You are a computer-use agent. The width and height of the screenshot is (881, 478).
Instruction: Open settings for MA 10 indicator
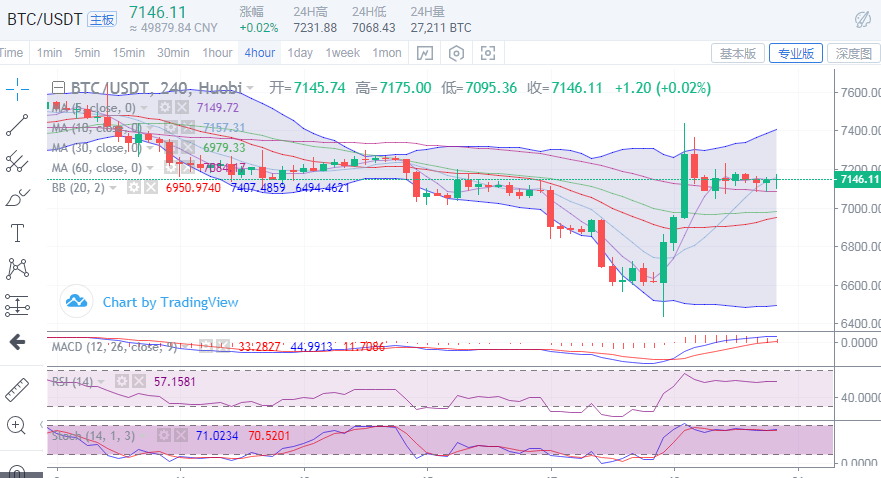tap(171, 128)
